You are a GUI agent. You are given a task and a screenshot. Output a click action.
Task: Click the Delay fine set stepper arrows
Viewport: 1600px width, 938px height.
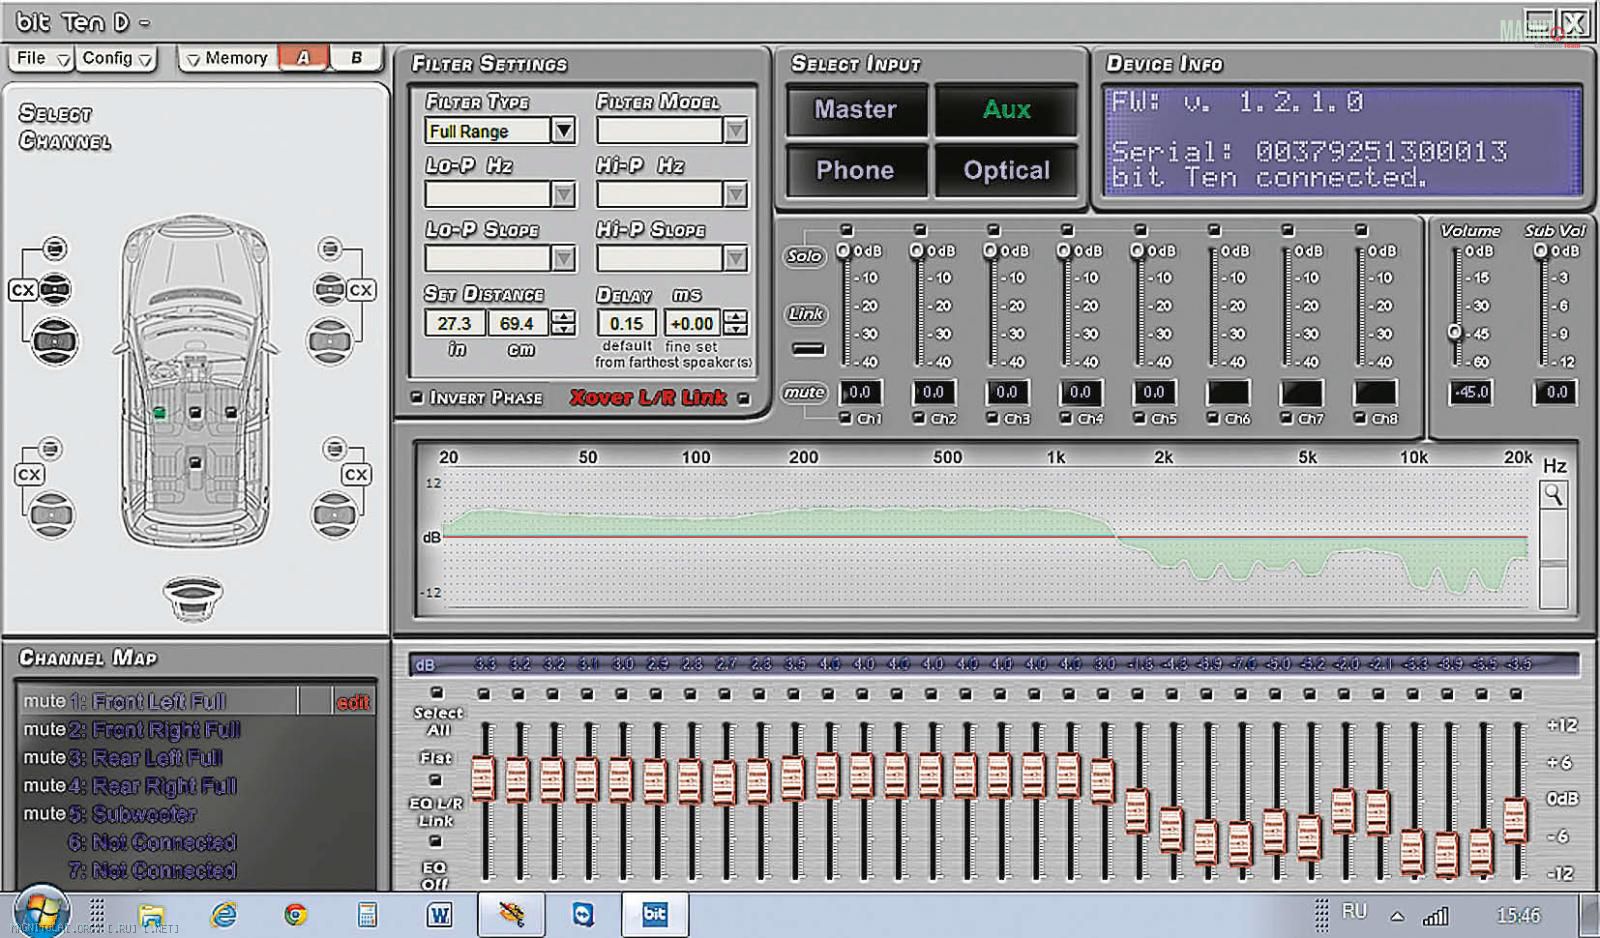coord(736,323)
